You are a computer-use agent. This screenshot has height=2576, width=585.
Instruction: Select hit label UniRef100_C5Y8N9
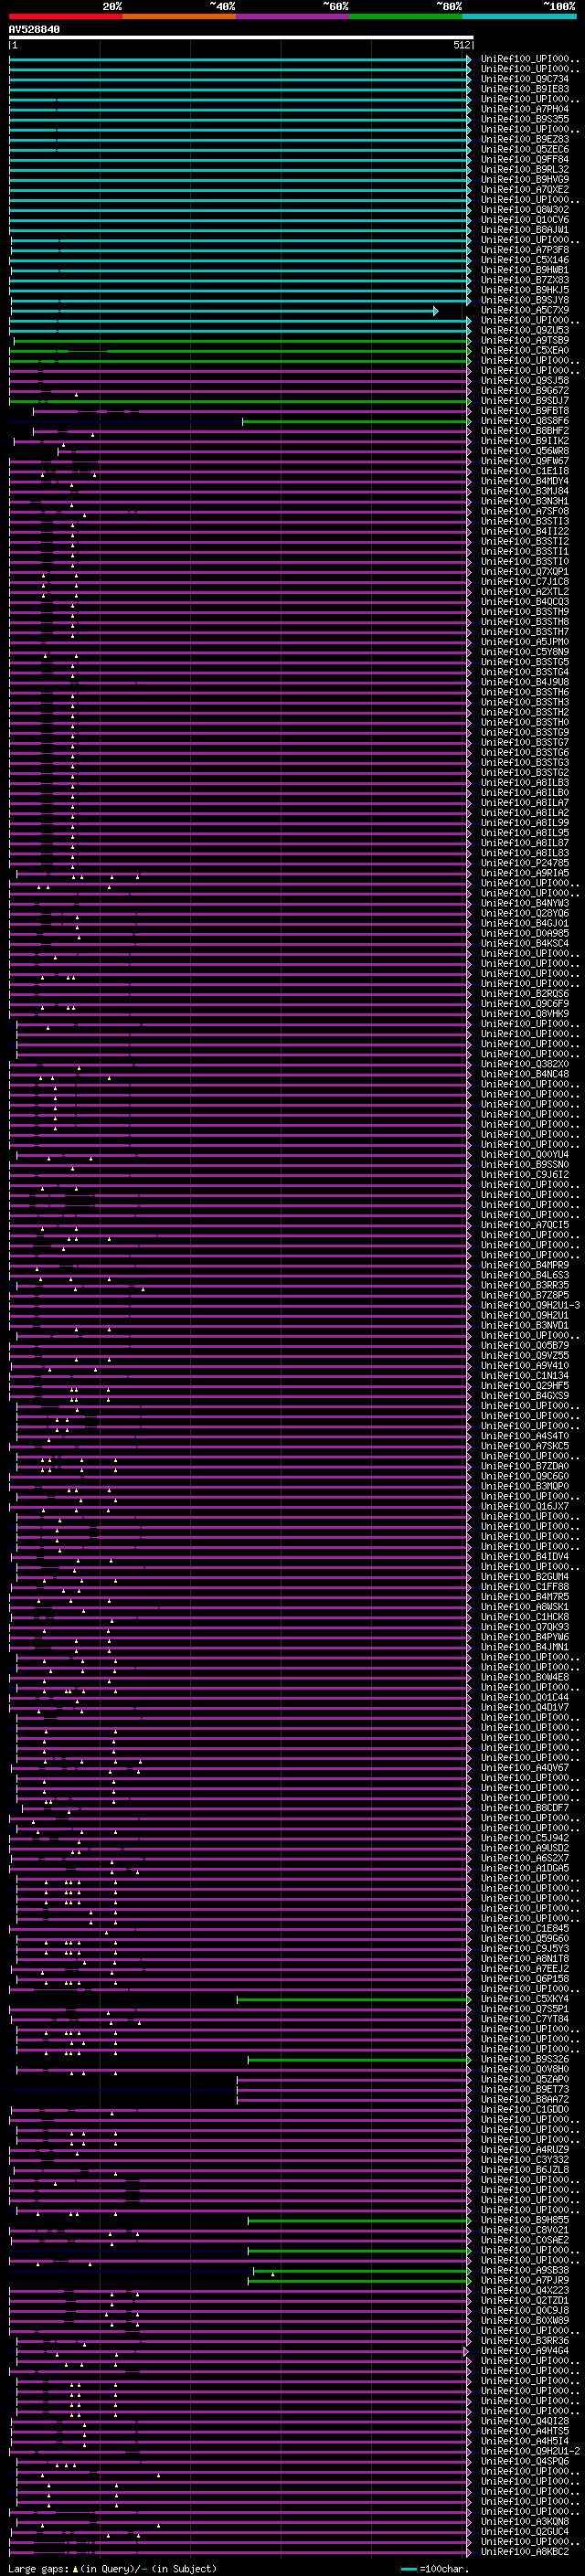coord(524,652)
